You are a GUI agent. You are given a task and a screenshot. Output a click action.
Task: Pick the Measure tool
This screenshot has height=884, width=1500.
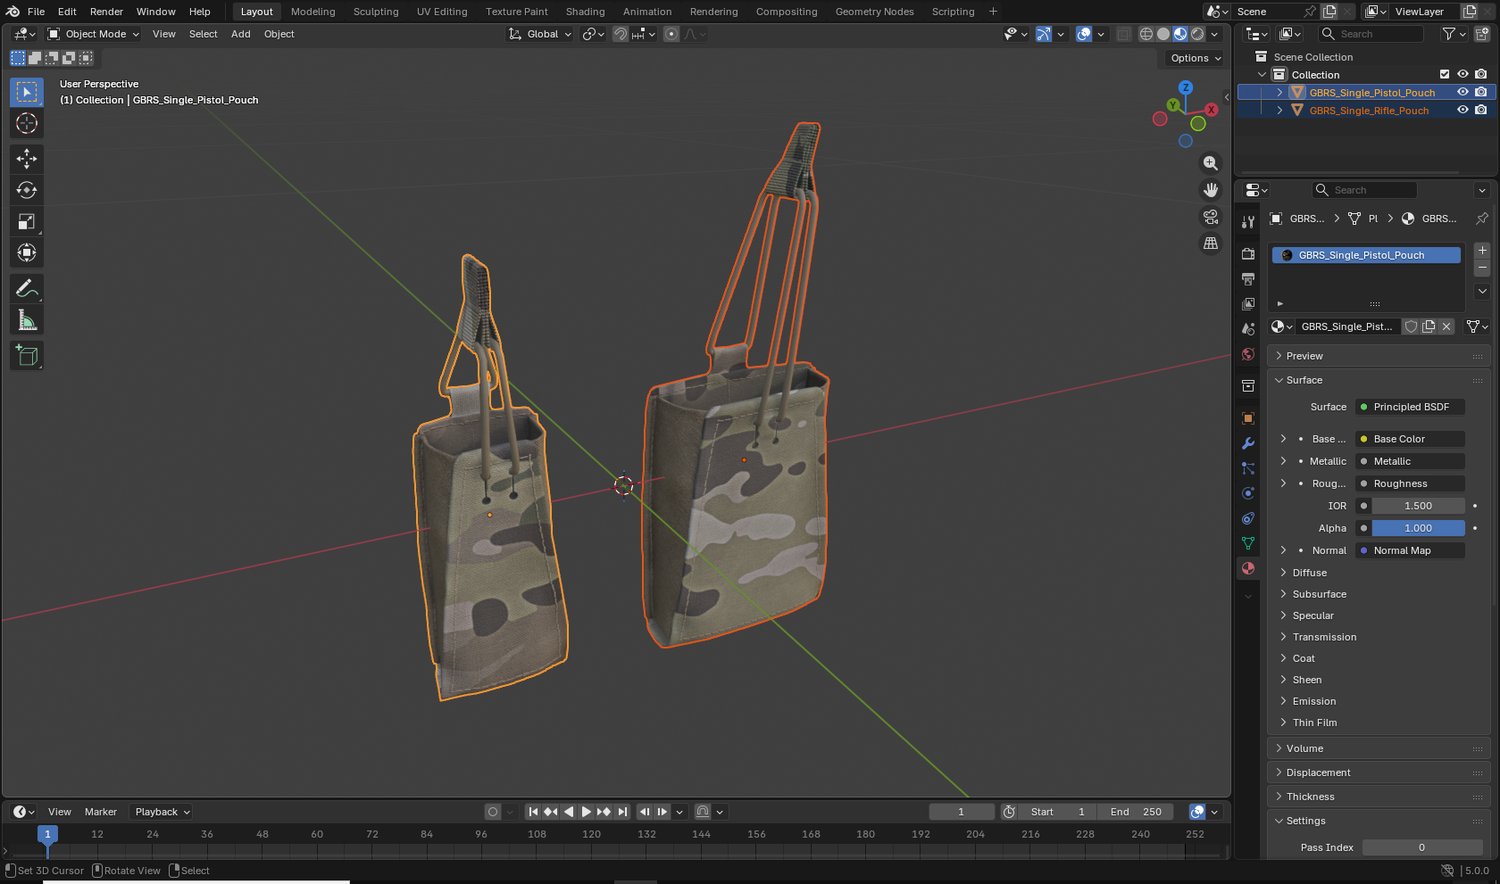click(x=27, y=321)
